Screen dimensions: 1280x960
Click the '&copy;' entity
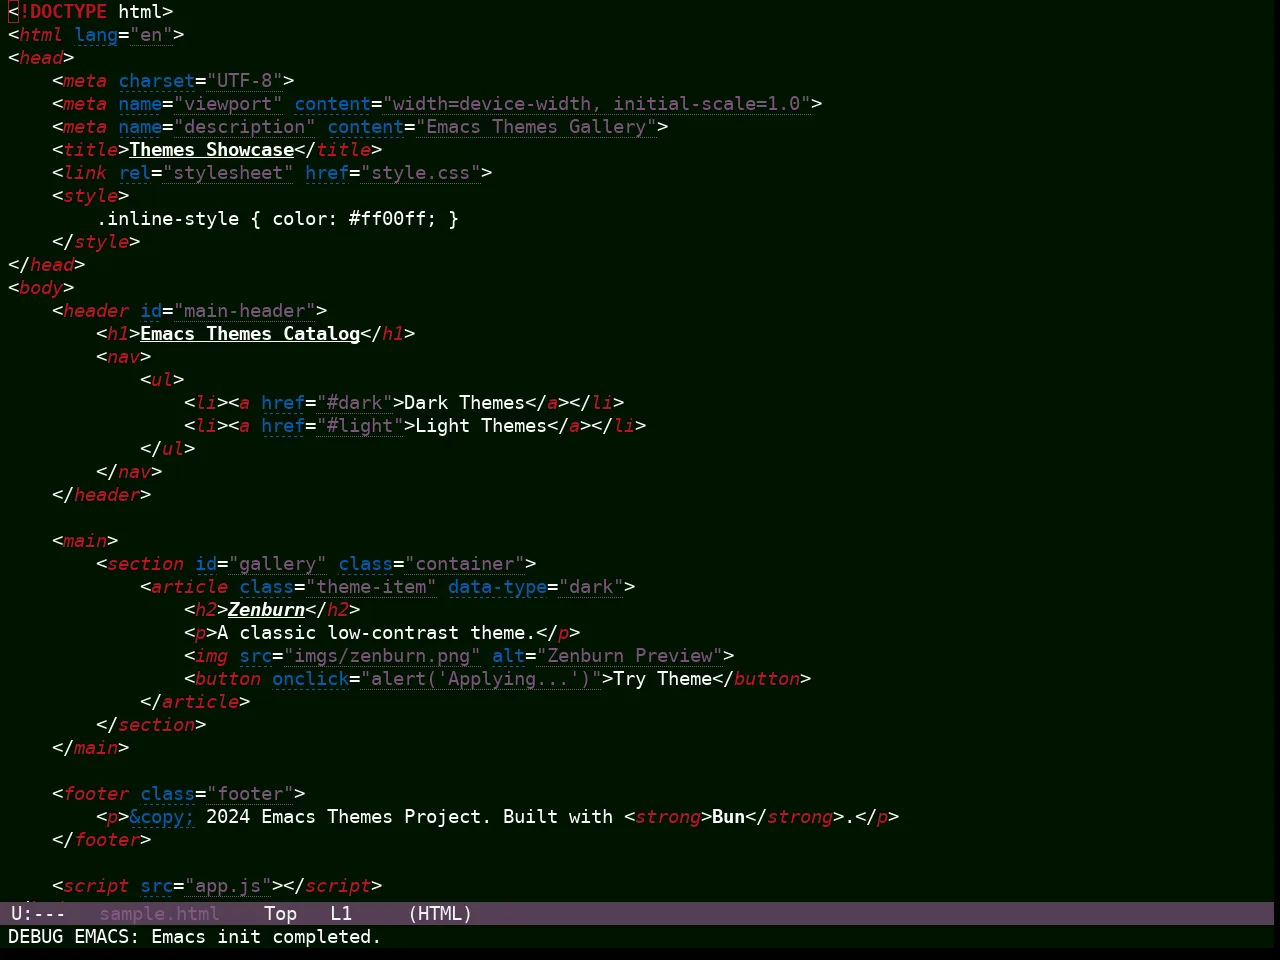point(162,817)
